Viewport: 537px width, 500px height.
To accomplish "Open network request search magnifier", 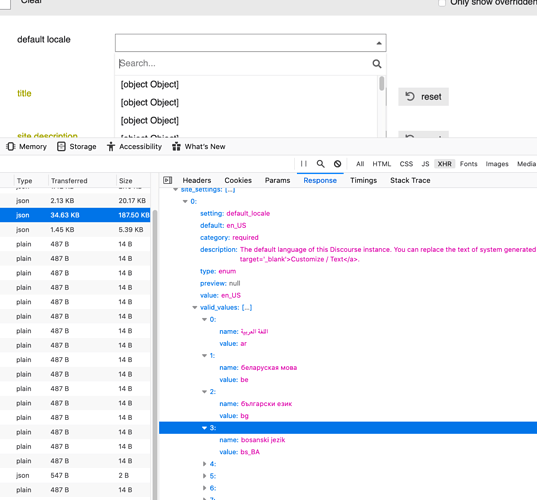I will 320,164.
